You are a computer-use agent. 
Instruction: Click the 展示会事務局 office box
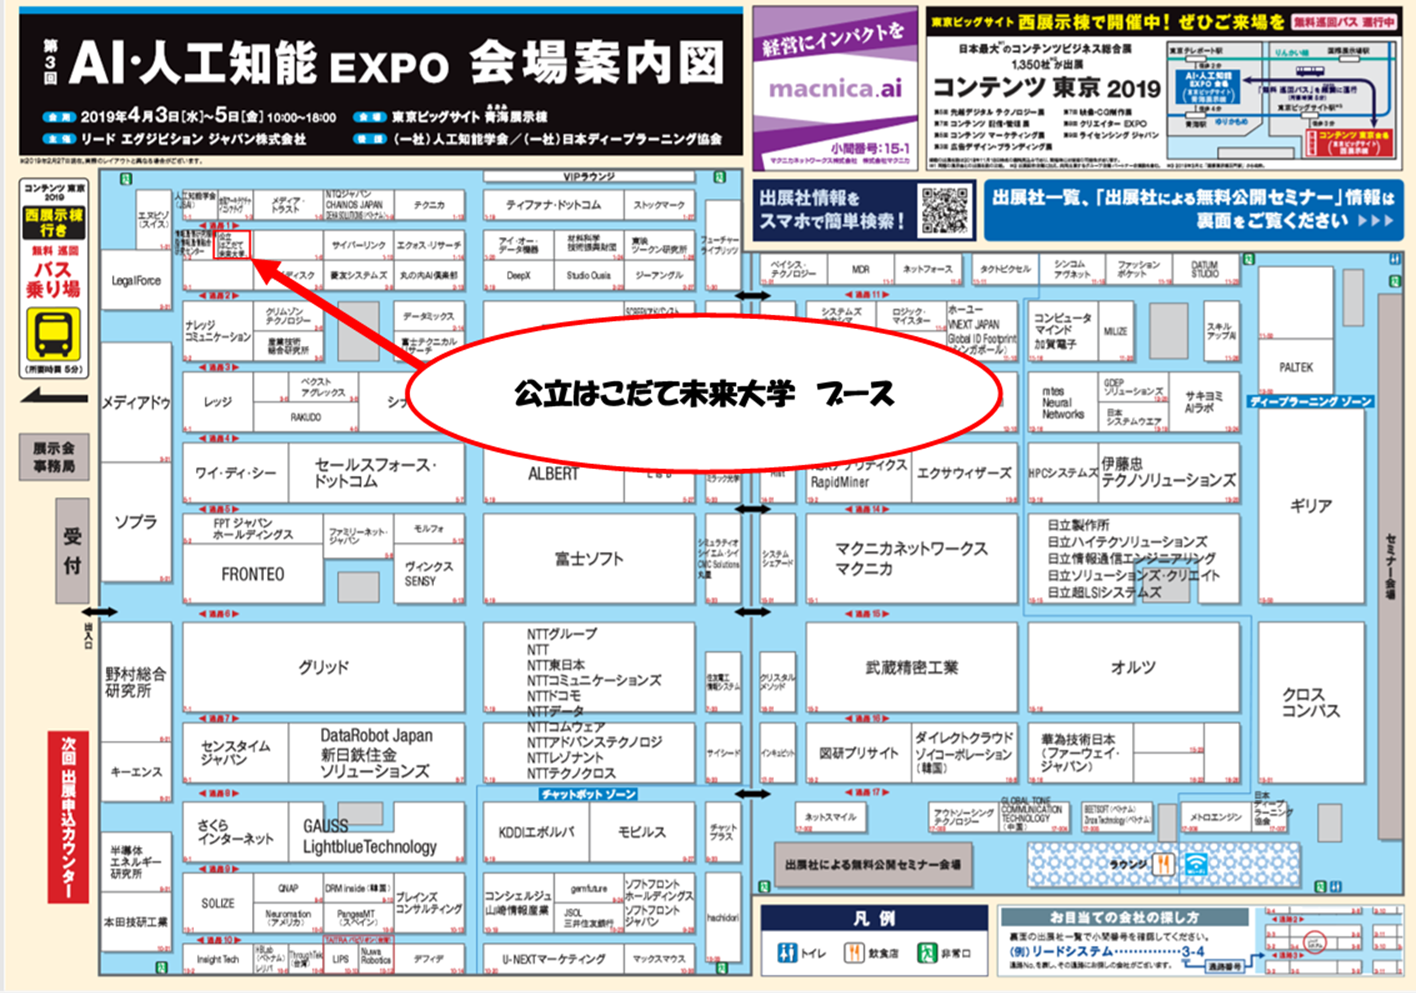pyautogui.click(x=53, y=457)
